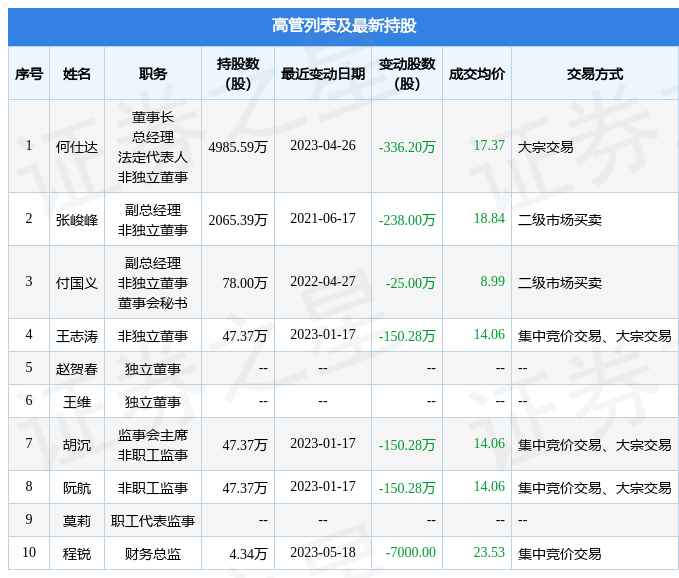Click the name 王维
The width and height of the screenshot is (679, 578).
tap(77, 402)
